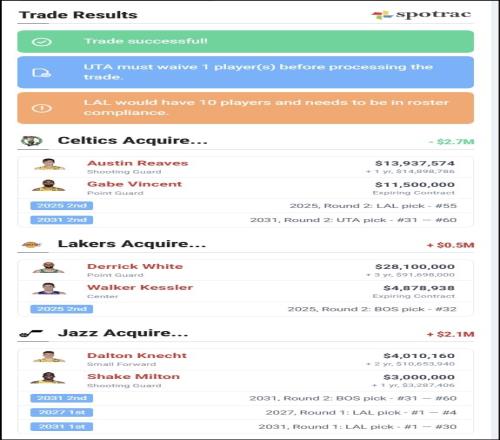Select the Walker Kessler name link

140,287
